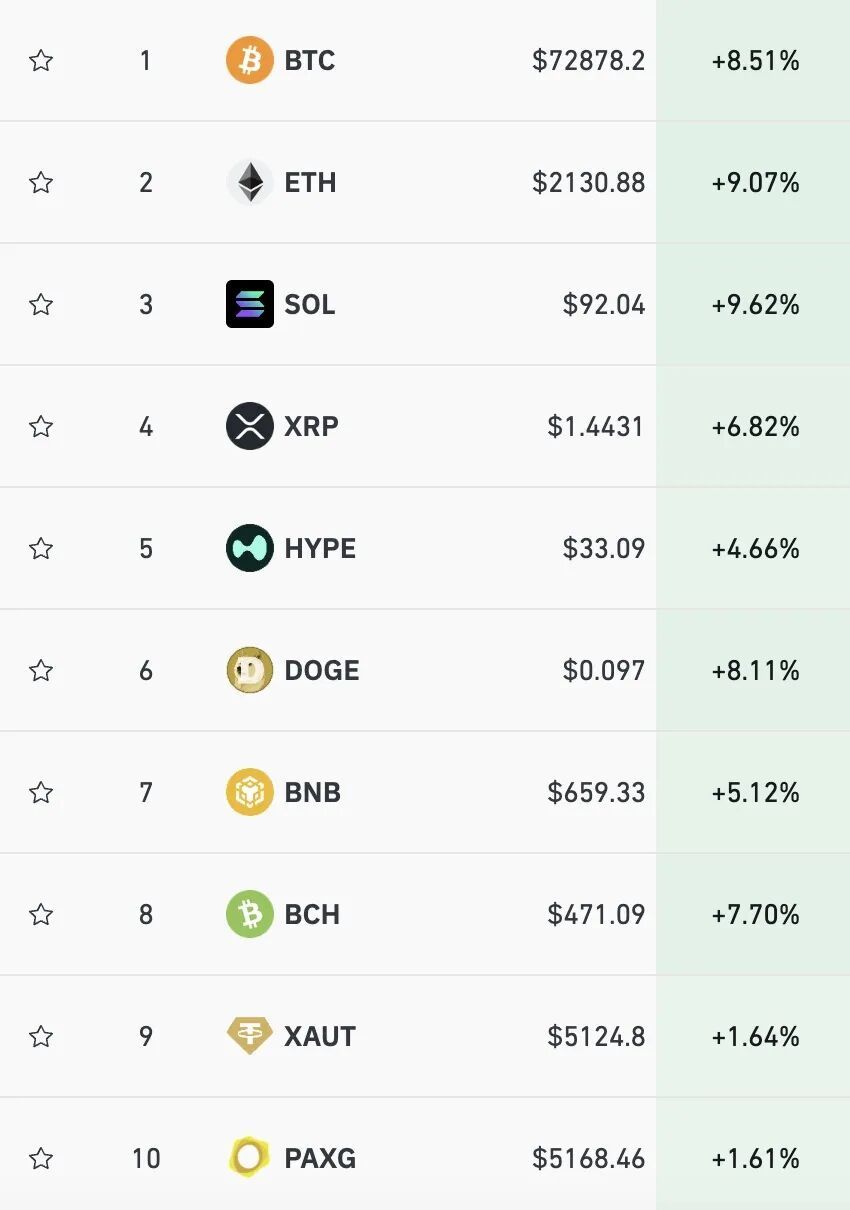Toggle the star next to ETH
Image resolution: width=850 pixels, height=1210 pixels.
pyautogui.click(x=41, y=183)
